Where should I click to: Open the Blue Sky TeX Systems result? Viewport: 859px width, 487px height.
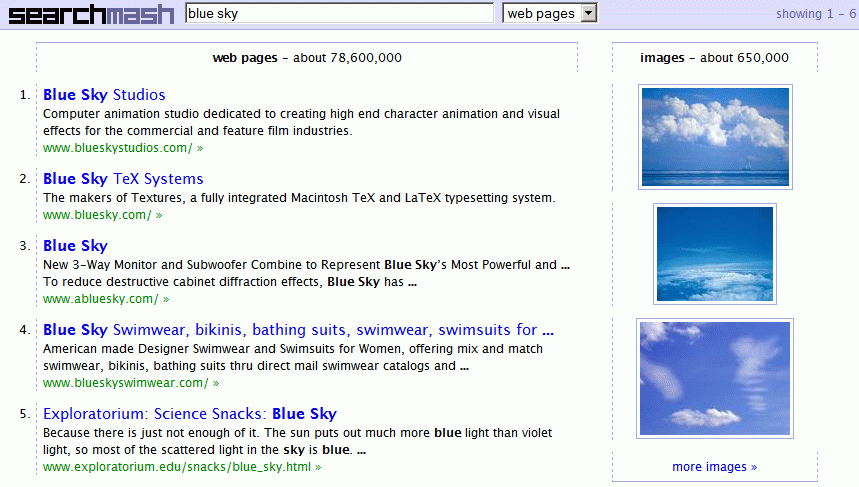pos(123,179)
